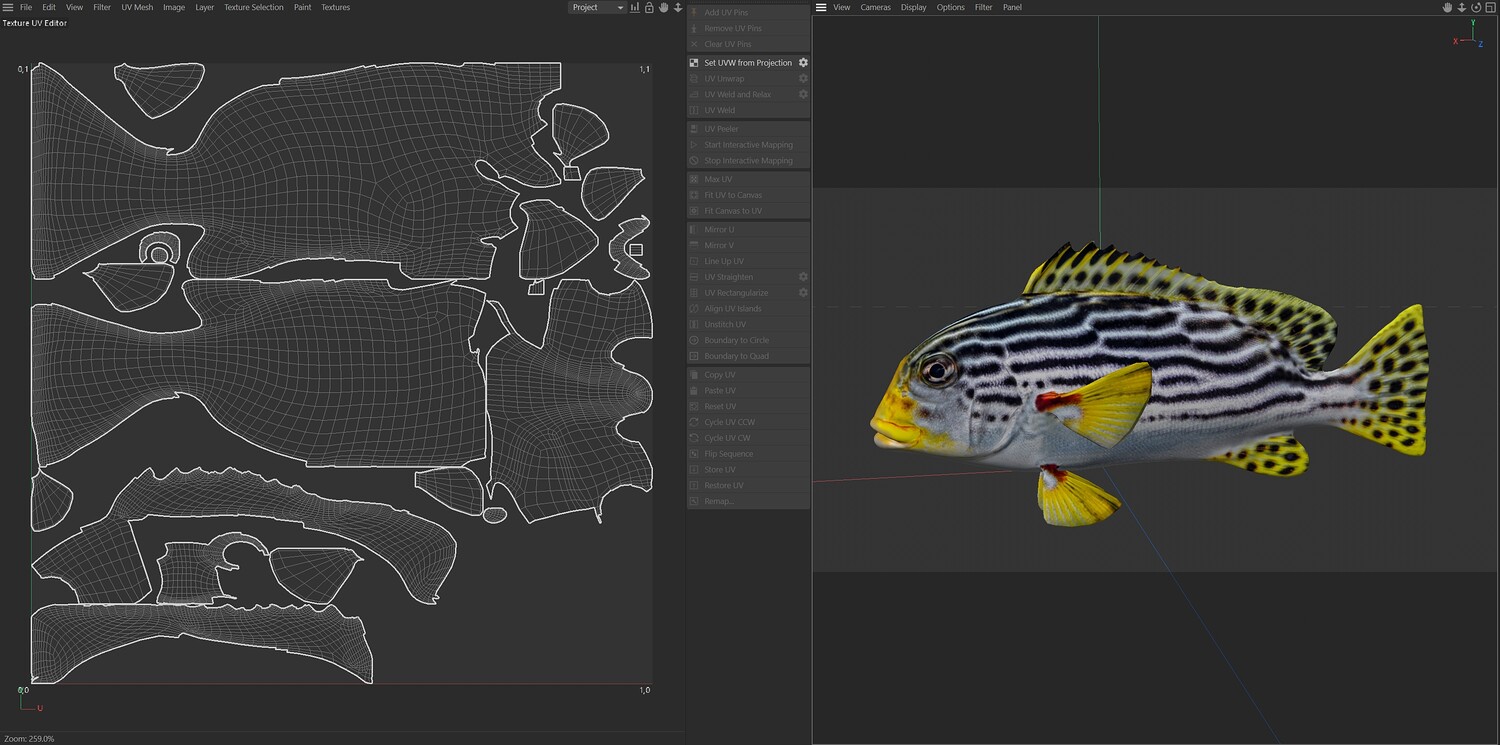Click Reset UV command
Image resolution: width=1500 pixels, height=745 pixels.
tap(748, 406)
